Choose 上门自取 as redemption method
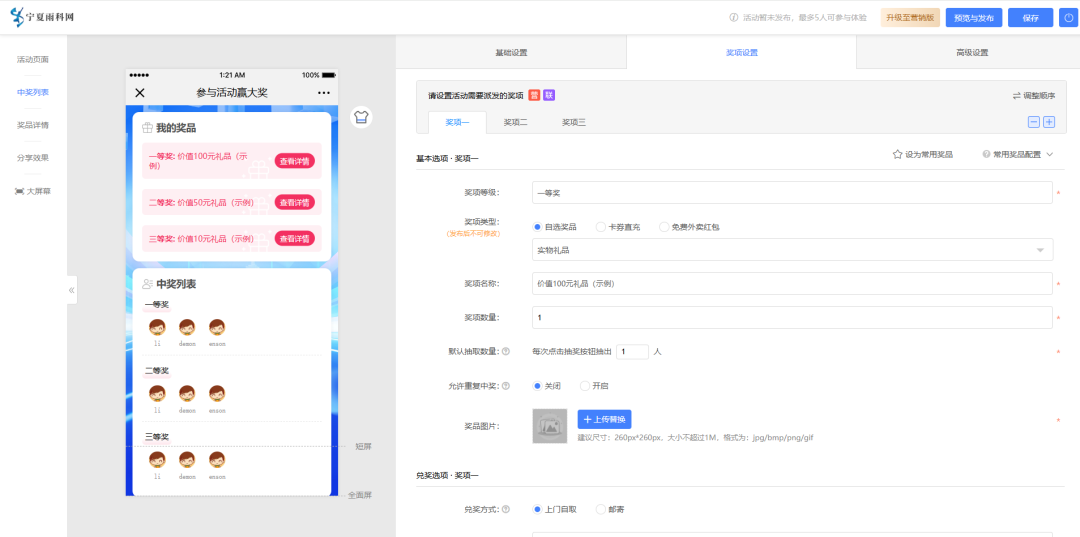 (x=537, y=509)
